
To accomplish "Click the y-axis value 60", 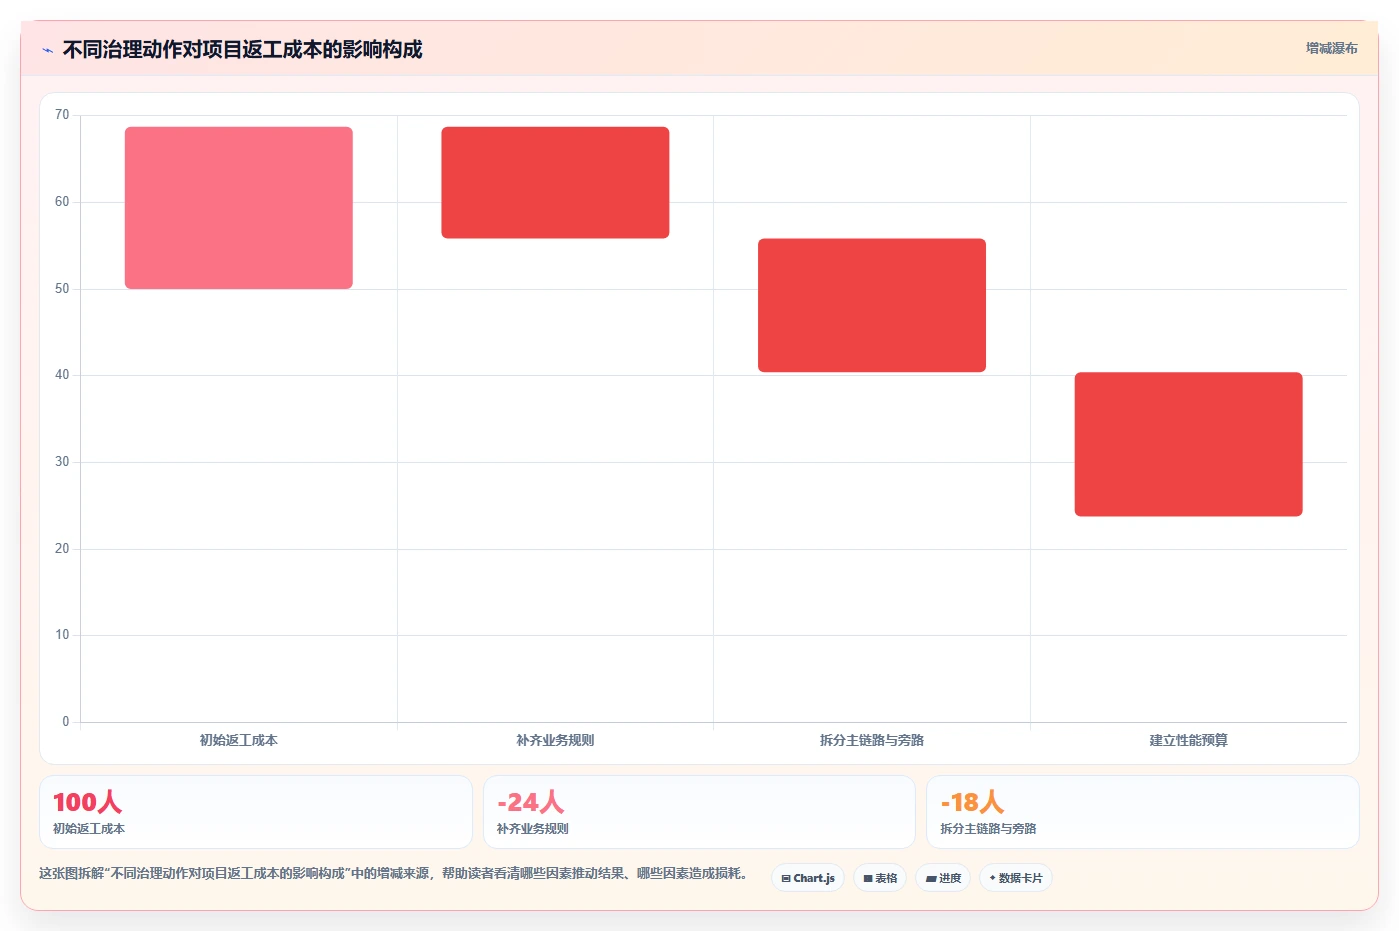I will pos(62,202).
